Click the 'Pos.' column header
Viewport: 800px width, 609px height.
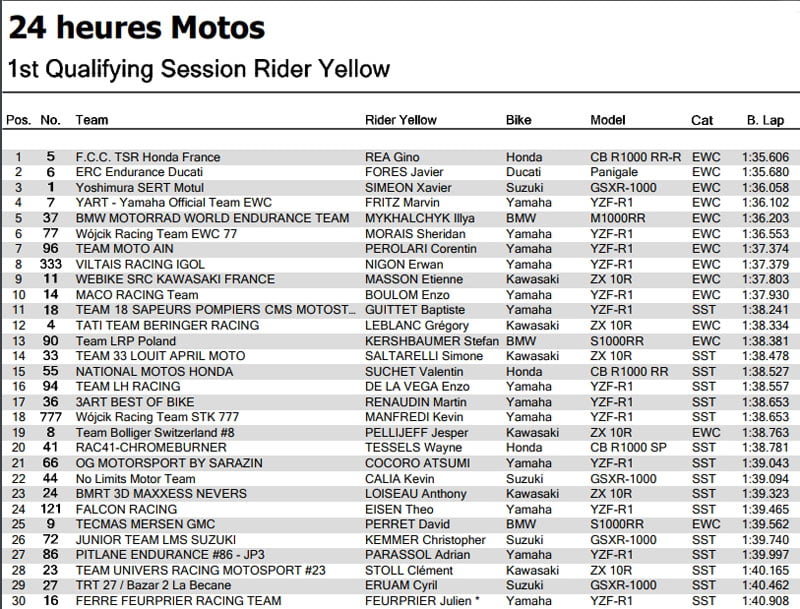click(19, 120)
